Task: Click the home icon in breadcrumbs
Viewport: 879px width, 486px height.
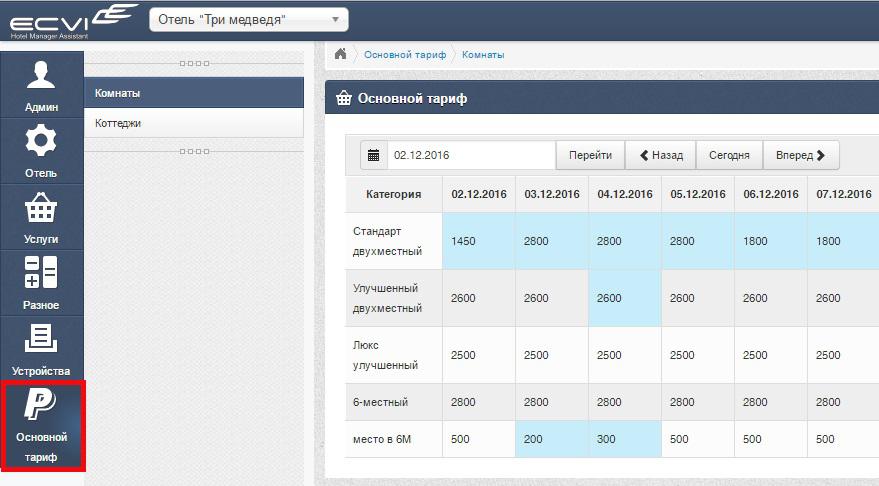Action: [341, 54]
